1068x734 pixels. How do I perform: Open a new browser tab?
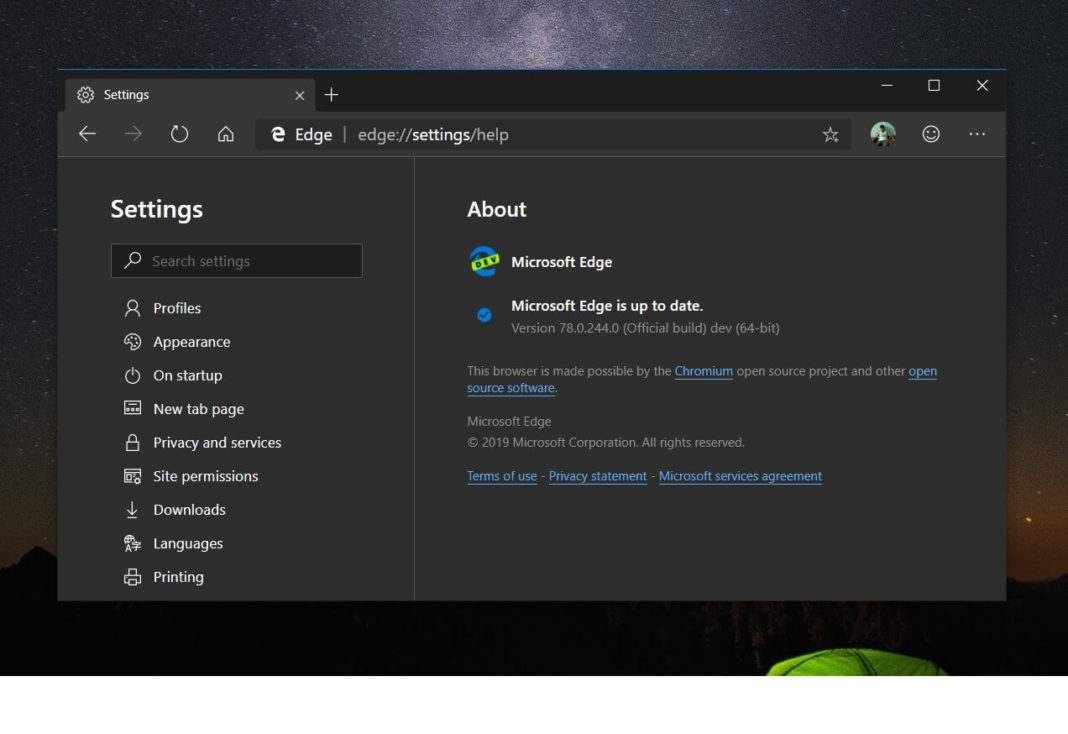click(331, 94)
